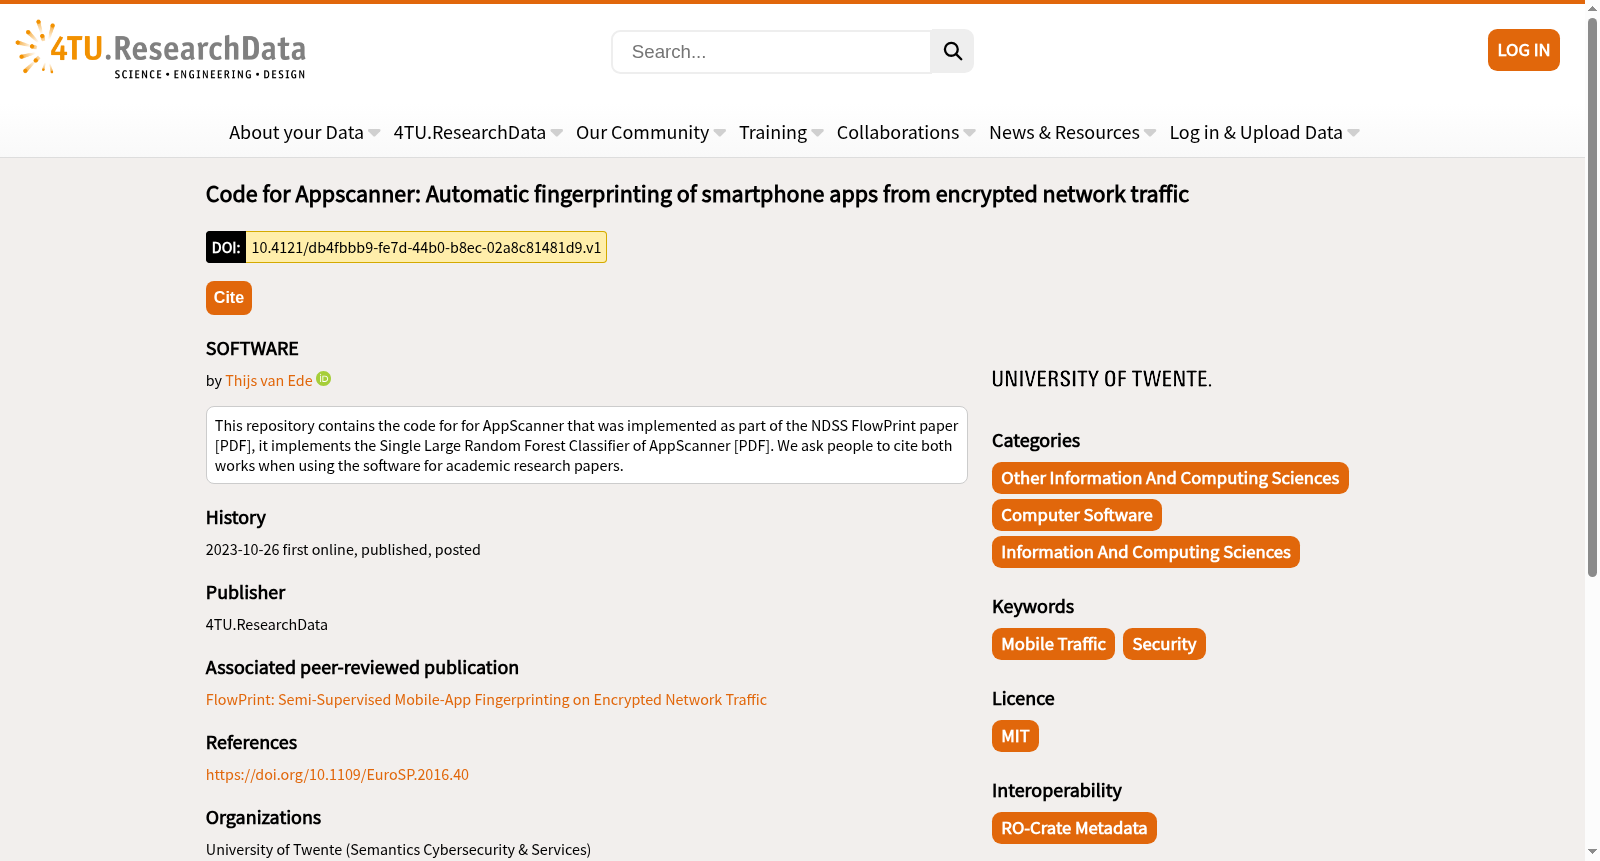Expand the News & Resources menu arrow

click(x=1150, y=133)
